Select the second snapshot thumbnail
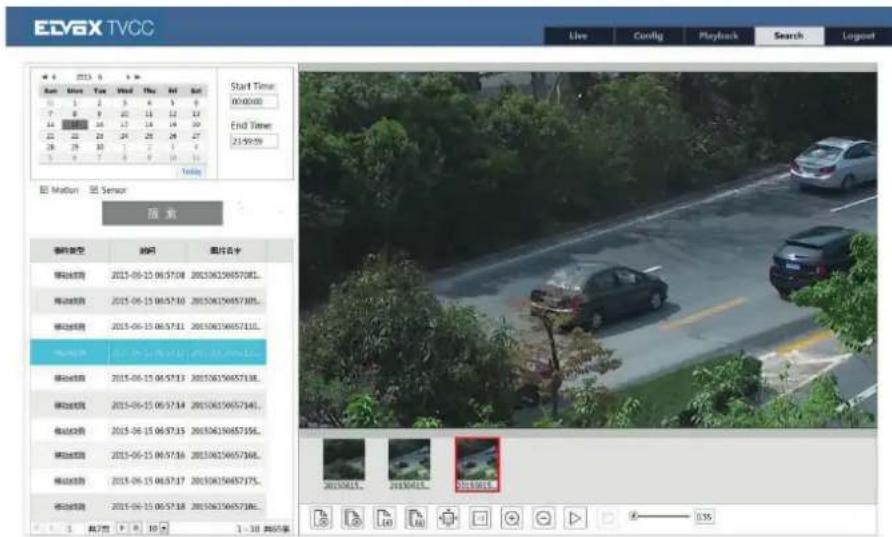Viewport: 892px width, 537px height. [409, 464]
